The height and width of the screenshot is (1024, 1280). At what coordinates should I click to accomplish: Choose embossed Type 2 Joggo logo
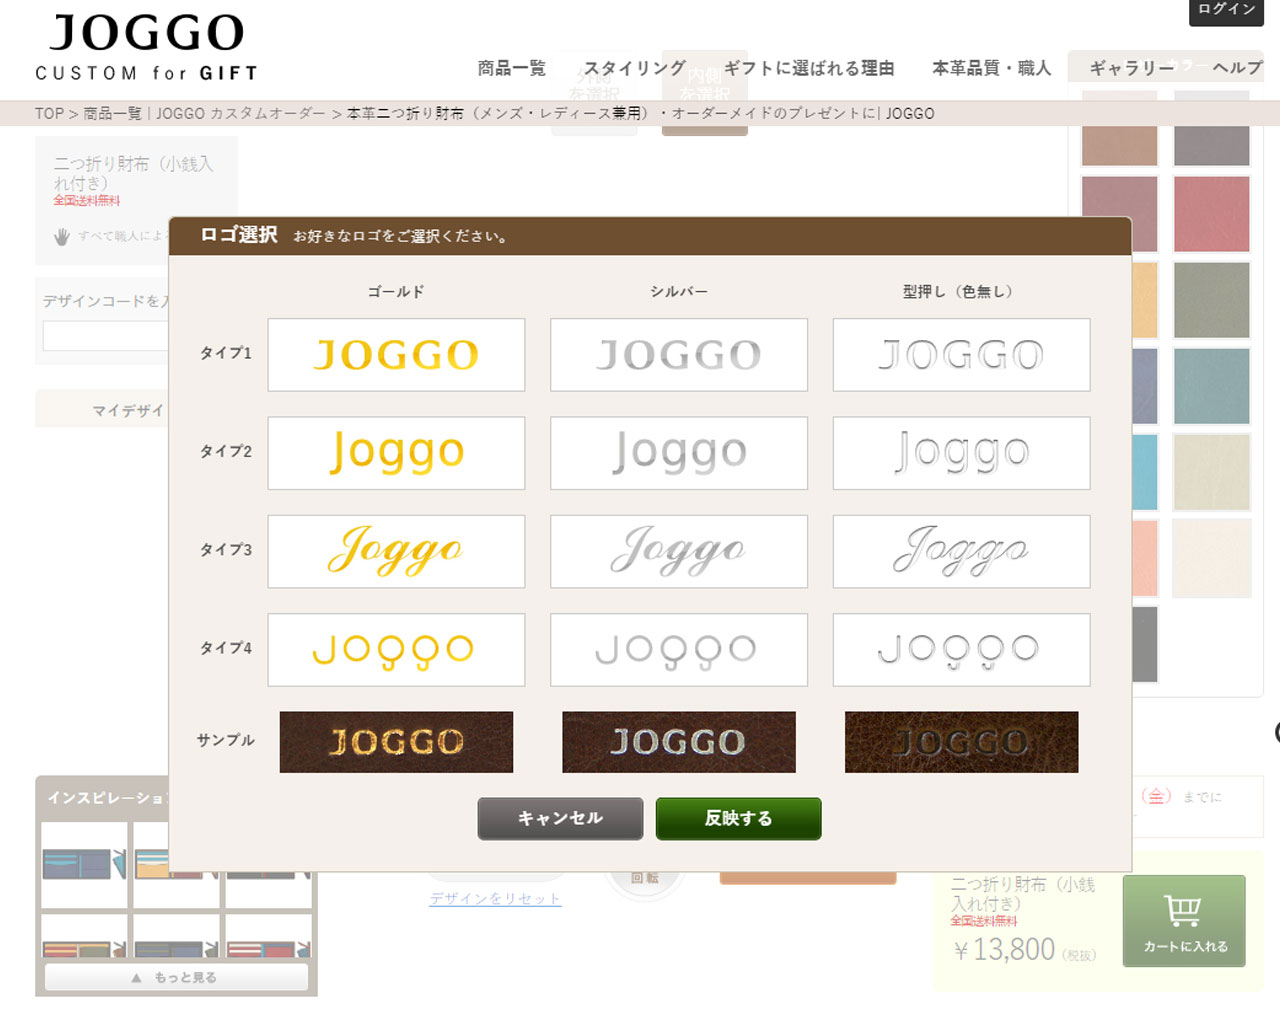[x=961, y=453]
